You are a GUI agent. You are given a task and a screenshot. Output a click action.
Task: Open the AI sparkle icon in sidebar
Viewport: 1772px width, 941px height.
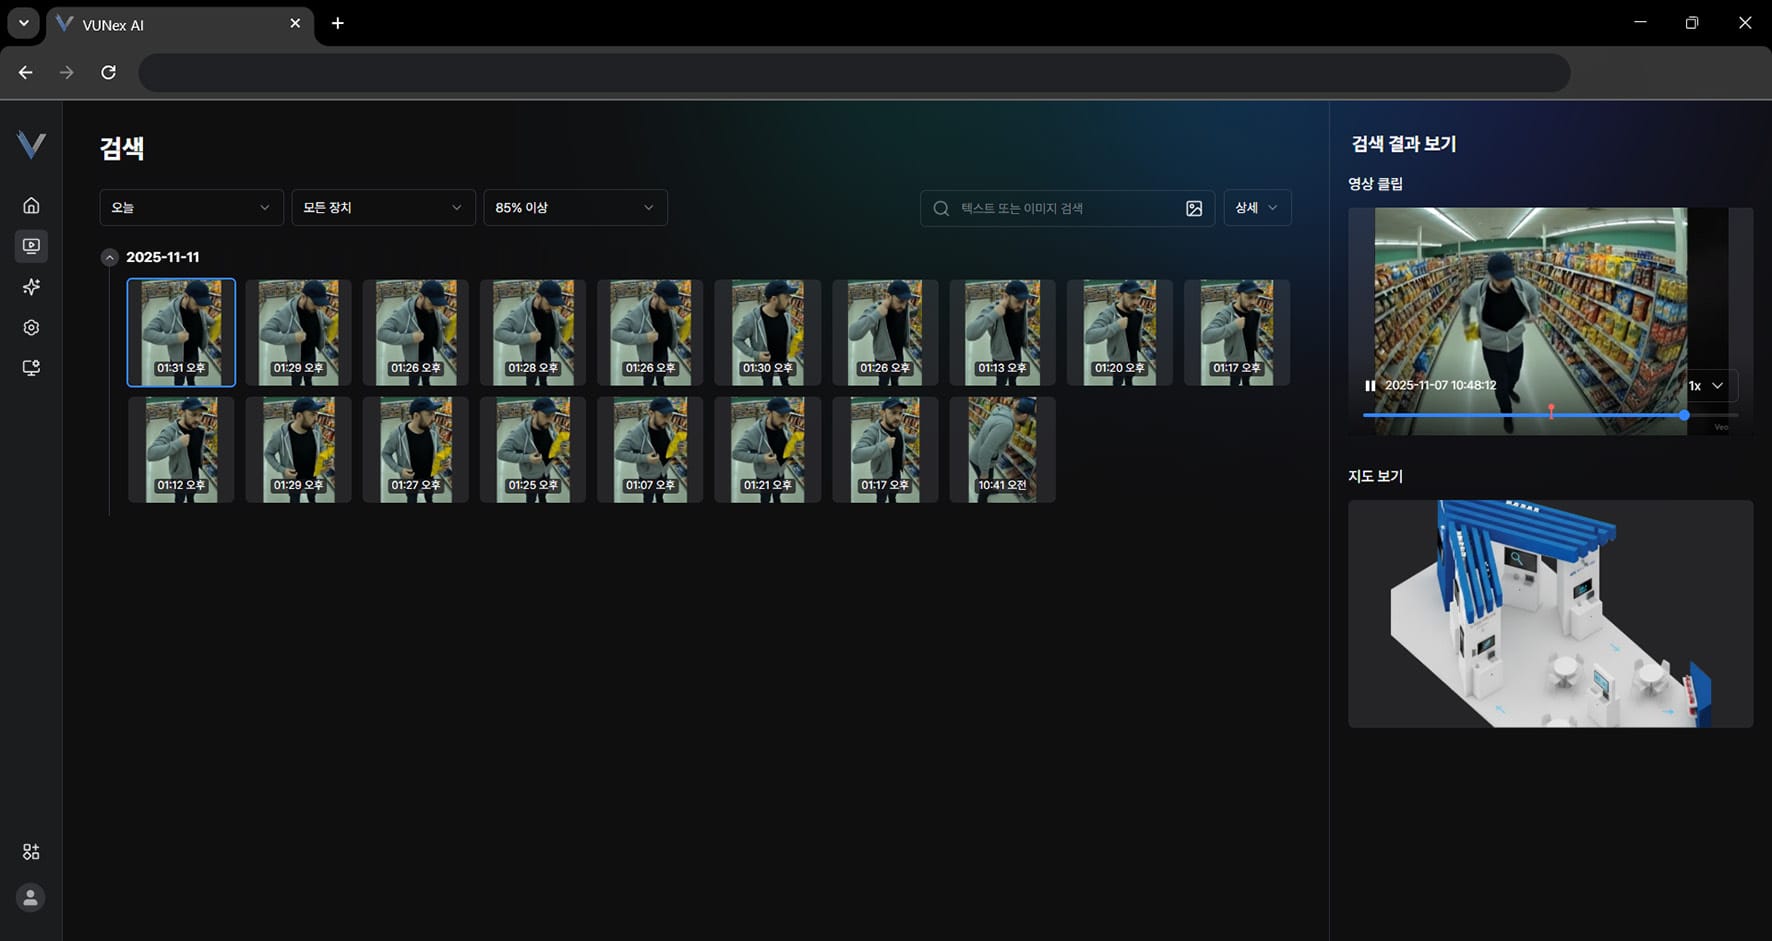(31, 287)
